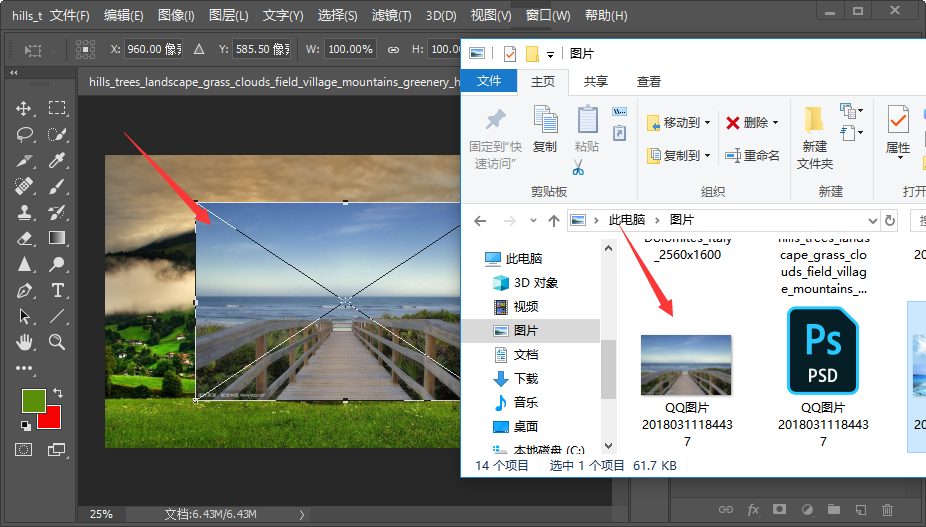Open the 窗口(W) menu

point(548,16)
